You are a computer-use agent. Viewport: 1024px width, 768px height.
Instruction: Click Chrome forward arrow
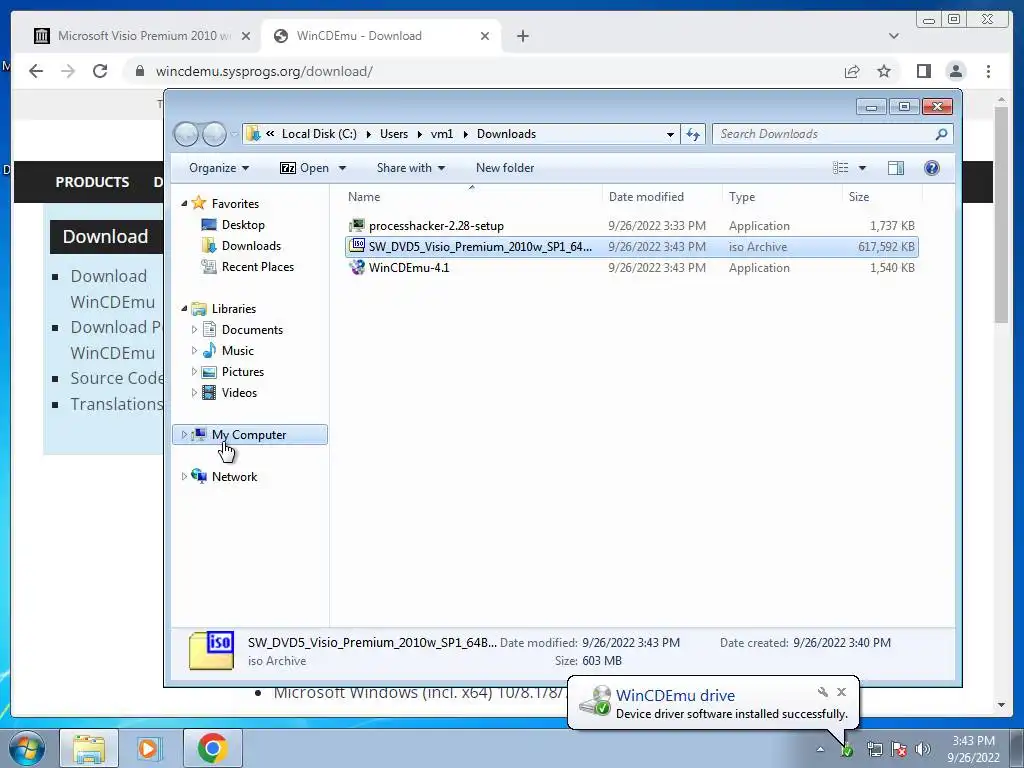tap(68, 71)
